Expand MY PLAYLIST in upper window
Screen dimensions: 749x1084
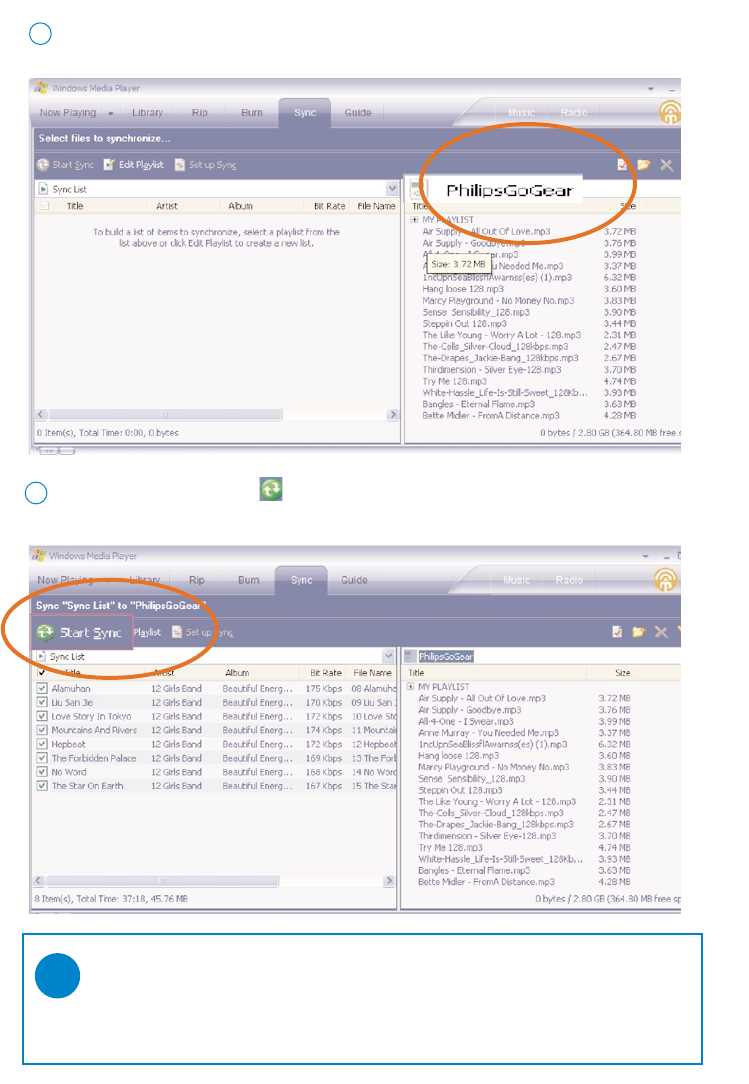(414, 220)
